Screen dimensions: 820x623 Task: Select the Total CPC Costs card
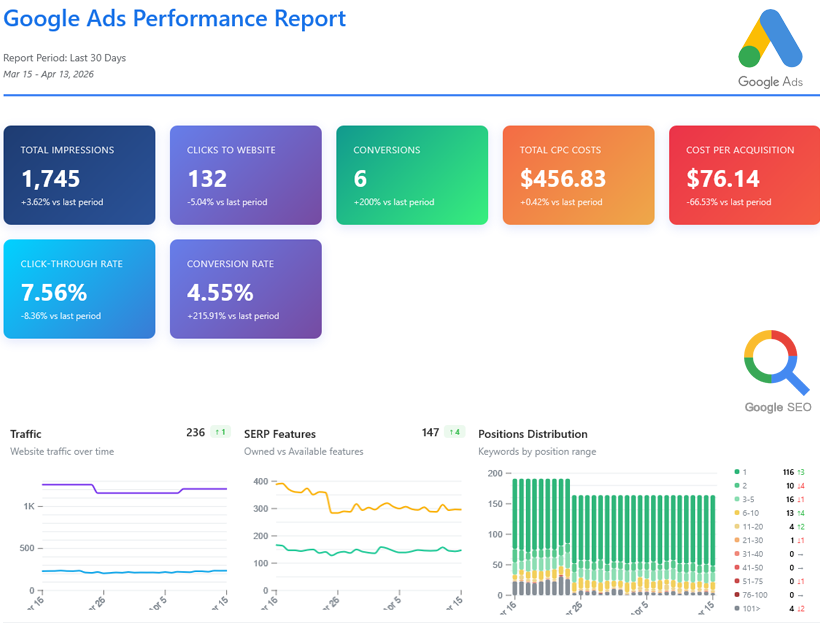pyautogui.click(x=578, y=175)
